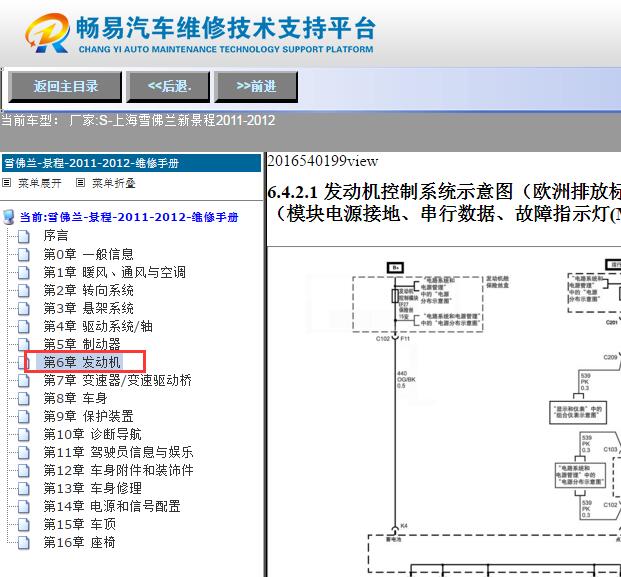Click the 6.4.2.1 发动机控制系统示意图 heading
The width and height of the screenshot is (621, 577).
point(444,203)
